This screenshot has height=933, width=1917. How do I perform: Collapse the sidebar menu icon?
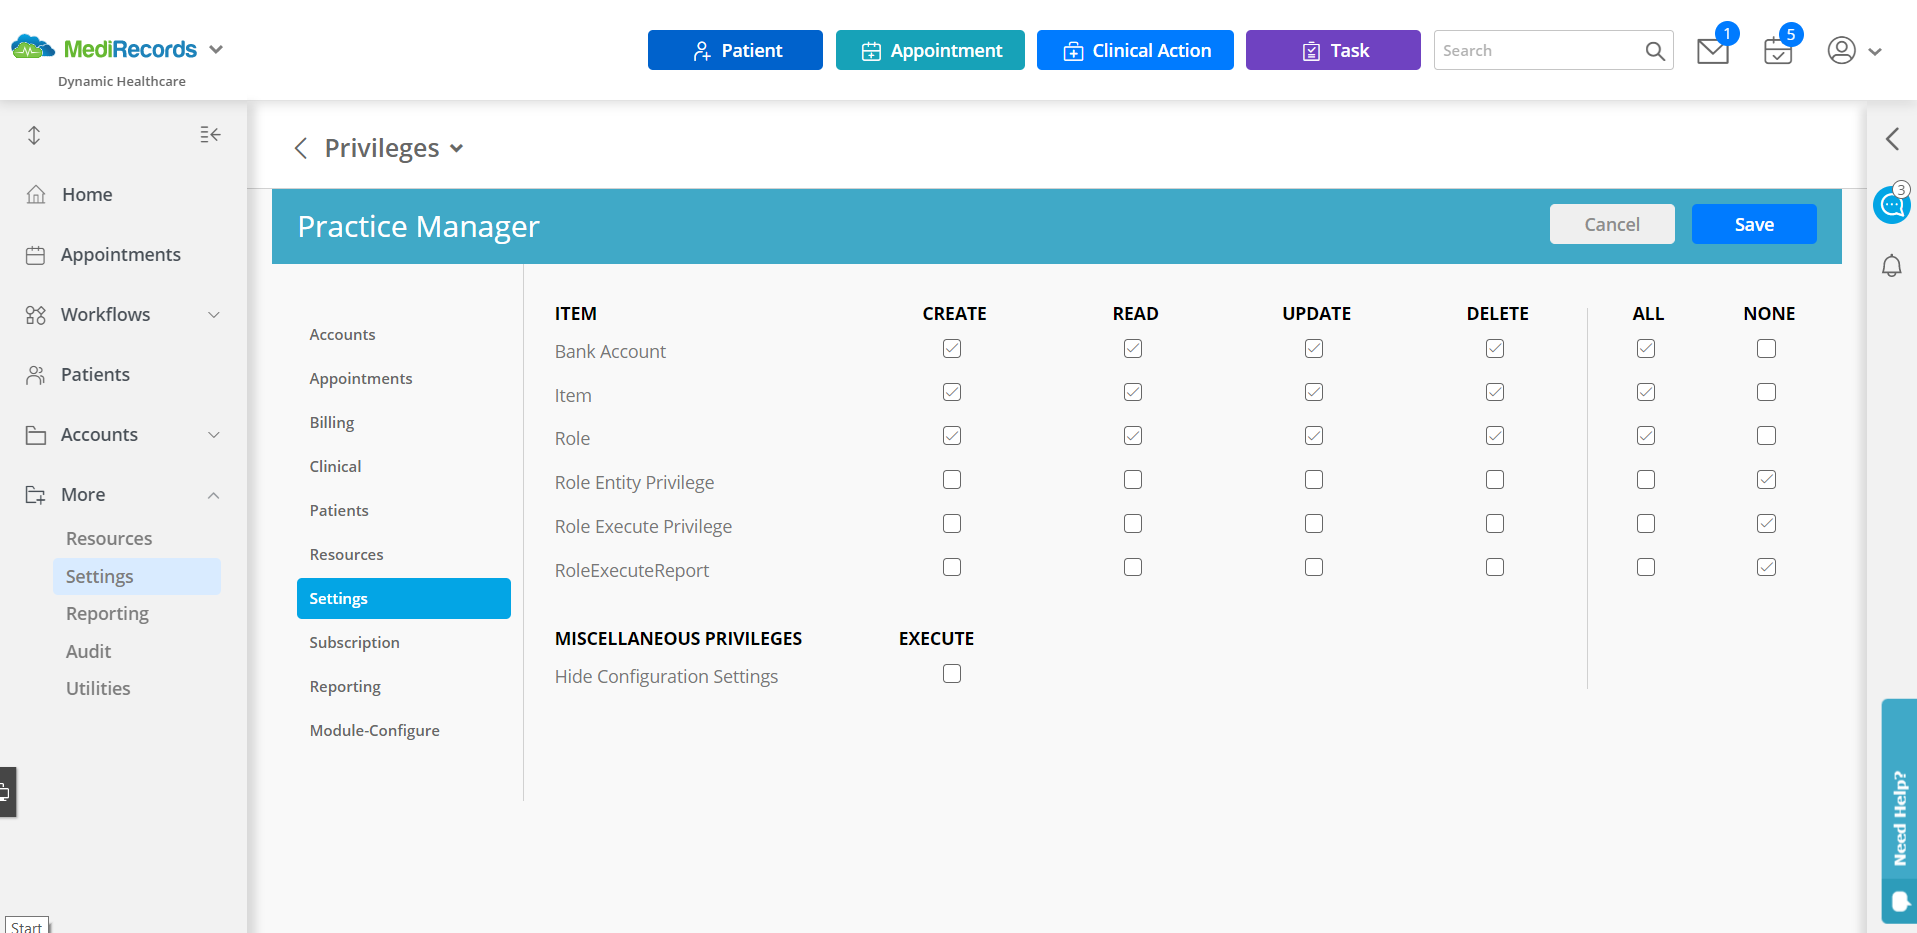click(210, 135)
